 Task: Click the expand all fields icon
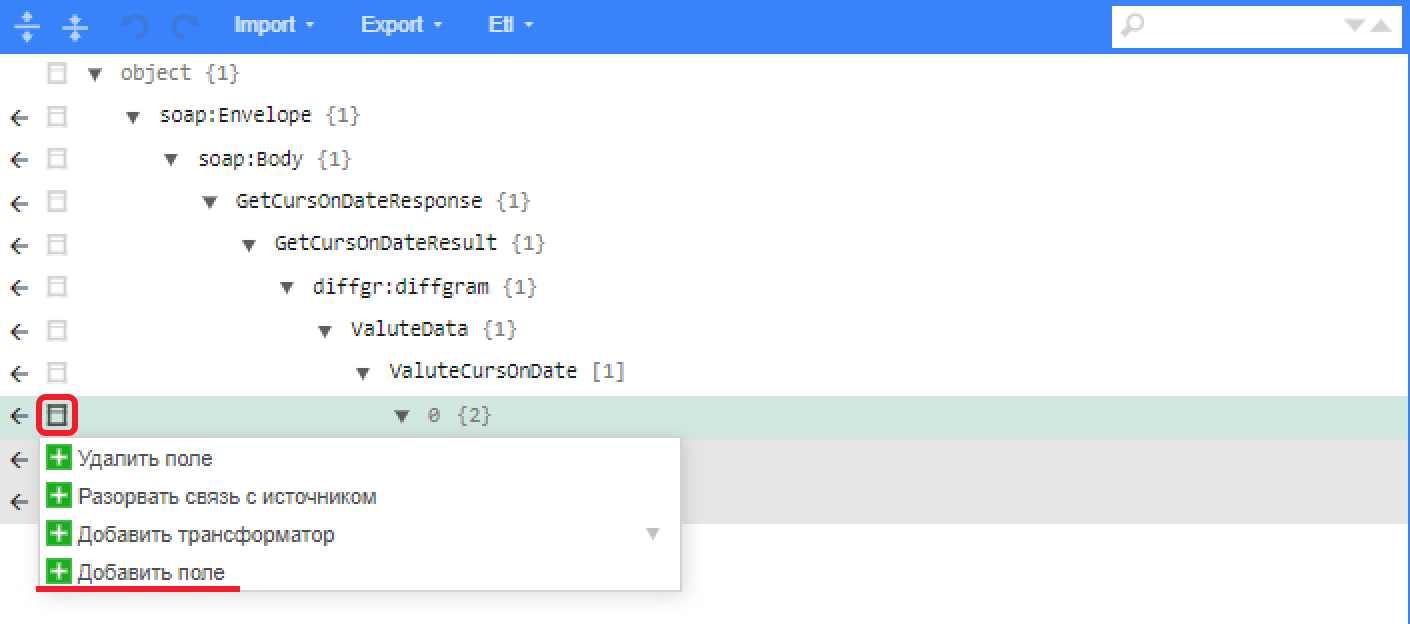pyautogui.click(x=28, y=26)
